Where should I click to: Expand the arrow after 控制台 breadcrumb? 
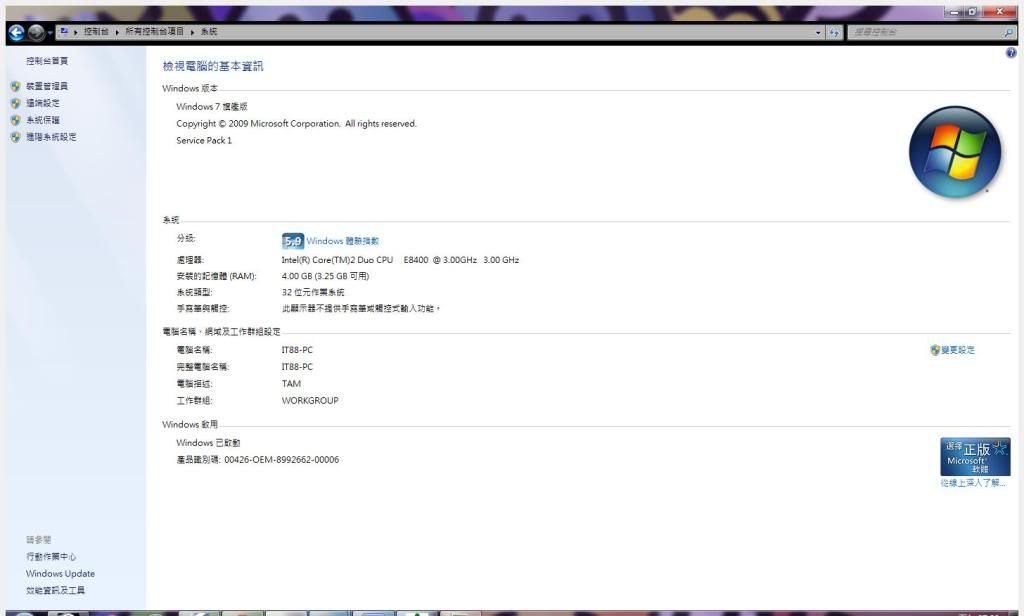[x=117, y=32]
